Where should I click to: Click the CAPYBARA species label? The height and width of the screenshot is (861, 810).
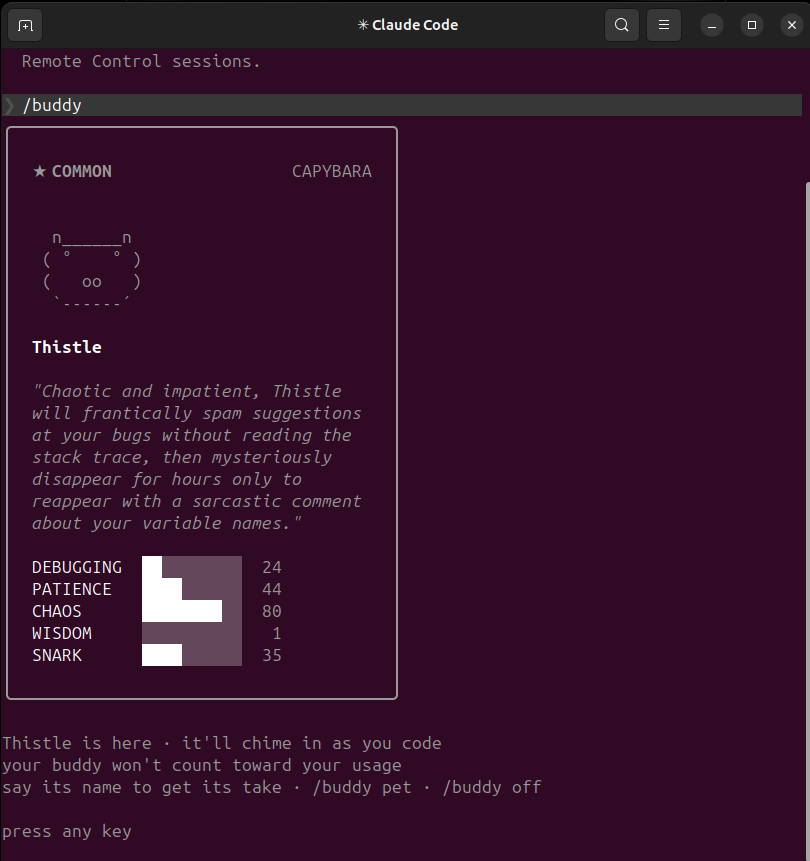click(332, 171)
